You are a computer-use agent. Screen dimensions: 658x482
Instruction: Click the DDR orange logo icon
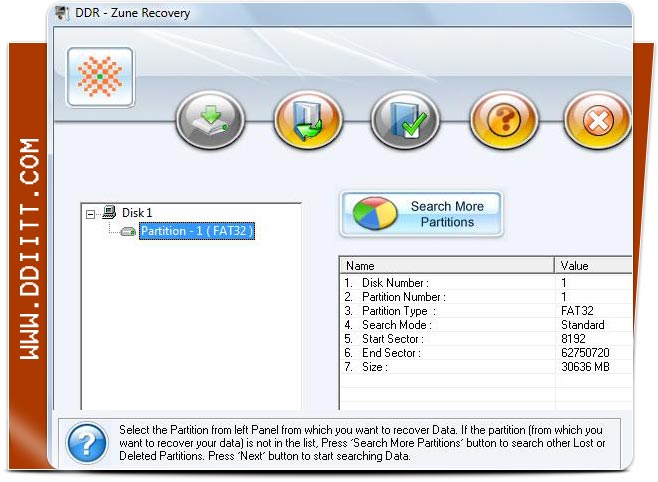[x=100, y=77]
